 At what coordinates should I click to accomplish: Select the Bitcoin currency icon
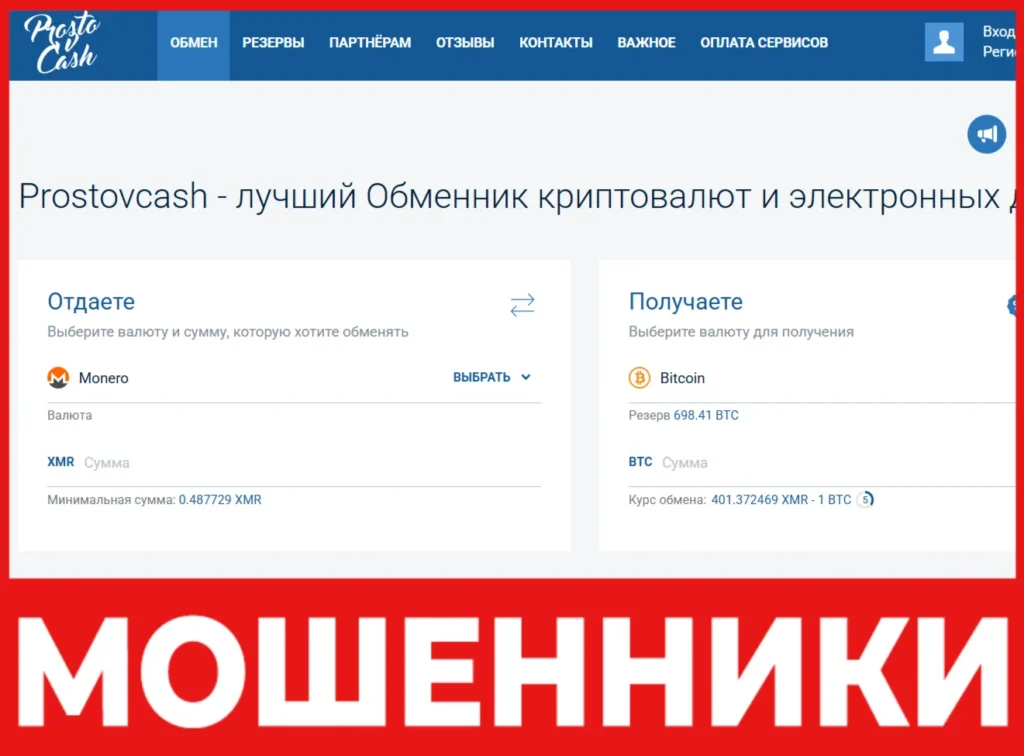[x=640, y=378]
